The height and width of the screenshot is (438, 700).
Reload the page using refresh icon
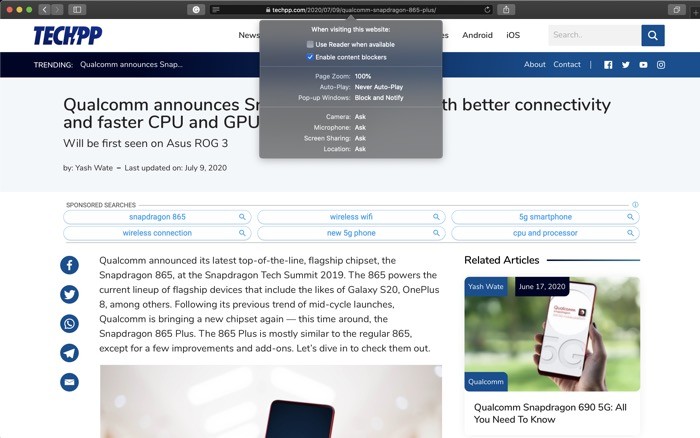click(487, 9)
